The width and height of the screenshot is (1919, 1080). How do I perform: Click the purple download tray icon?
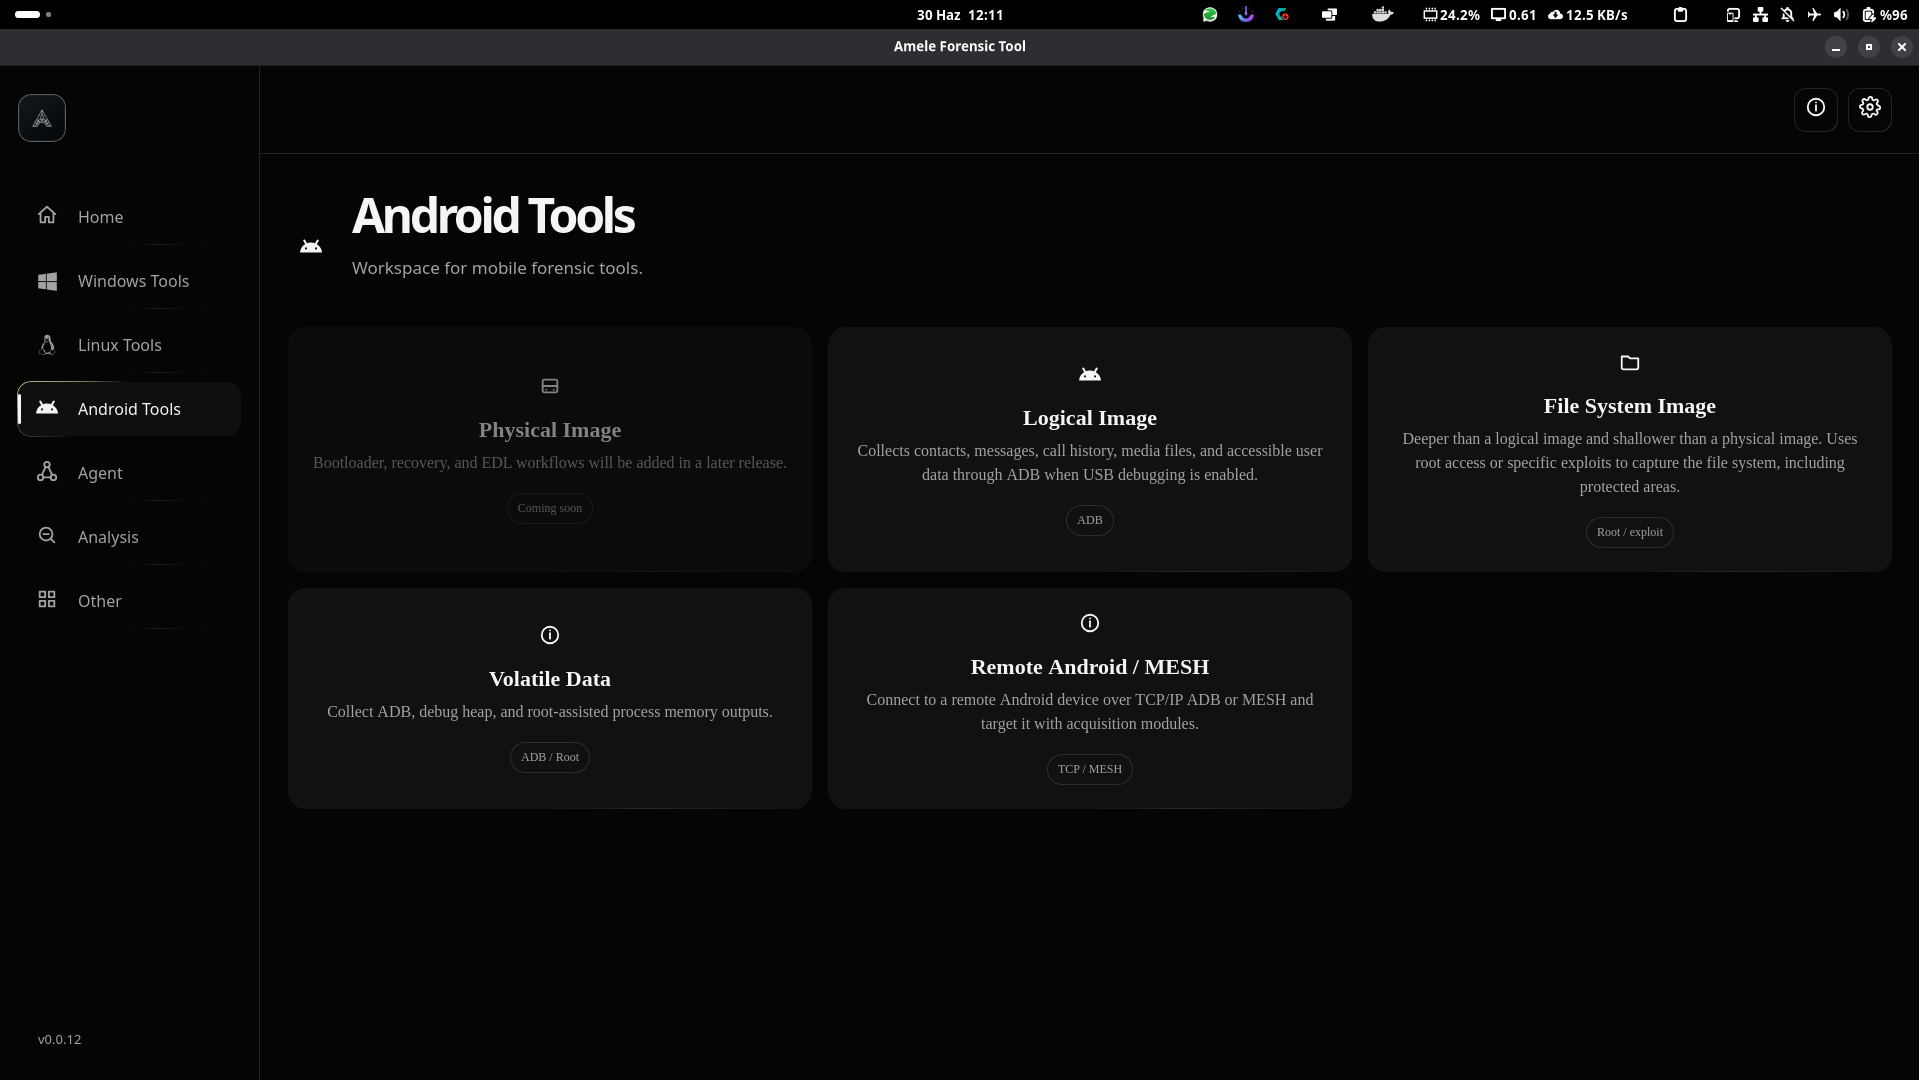(x=1246, y=15)
